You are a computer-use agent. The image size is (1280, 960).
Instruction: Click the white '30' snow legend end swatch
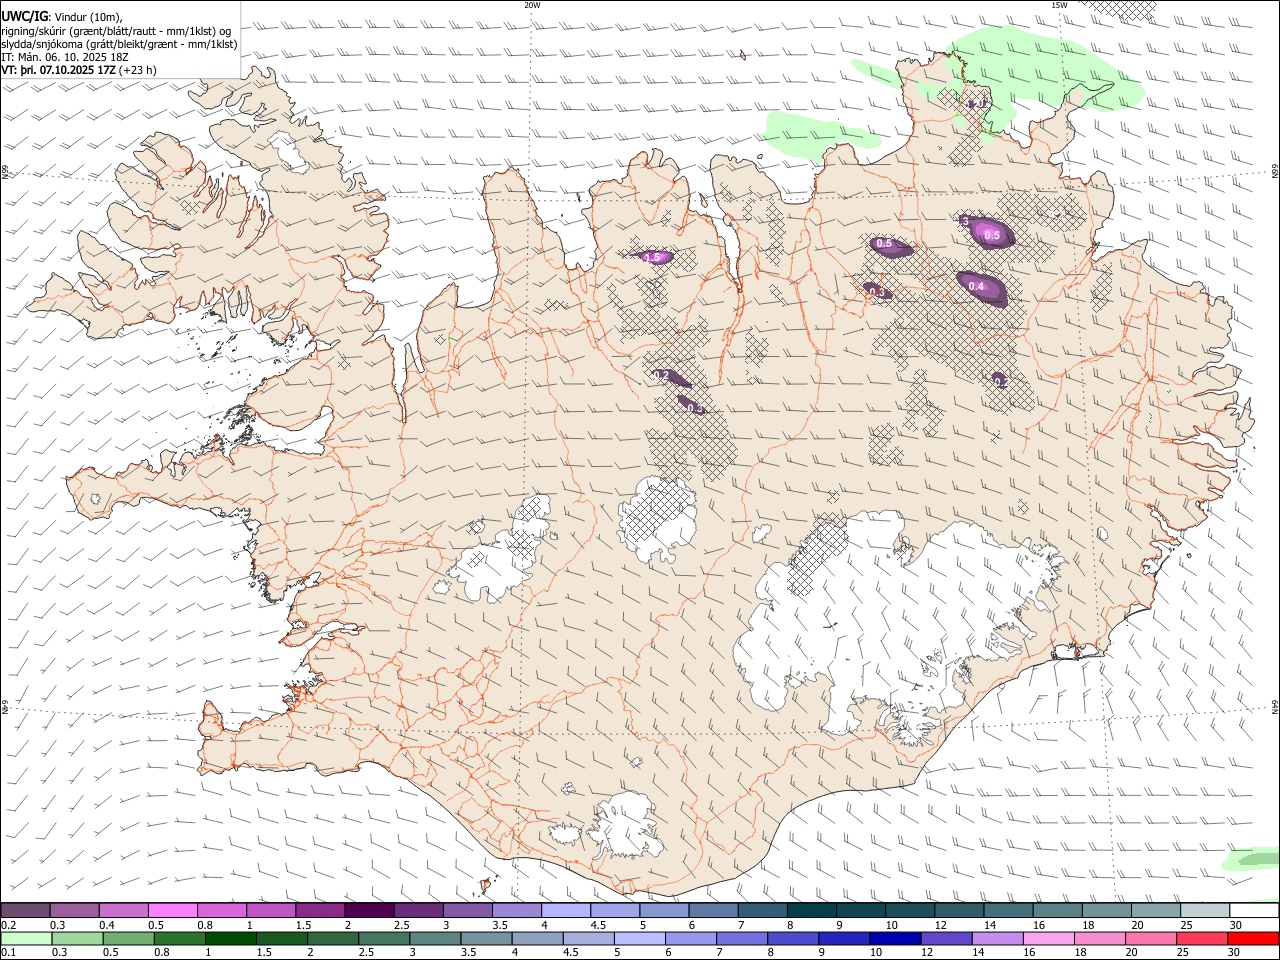[1255, 910]
